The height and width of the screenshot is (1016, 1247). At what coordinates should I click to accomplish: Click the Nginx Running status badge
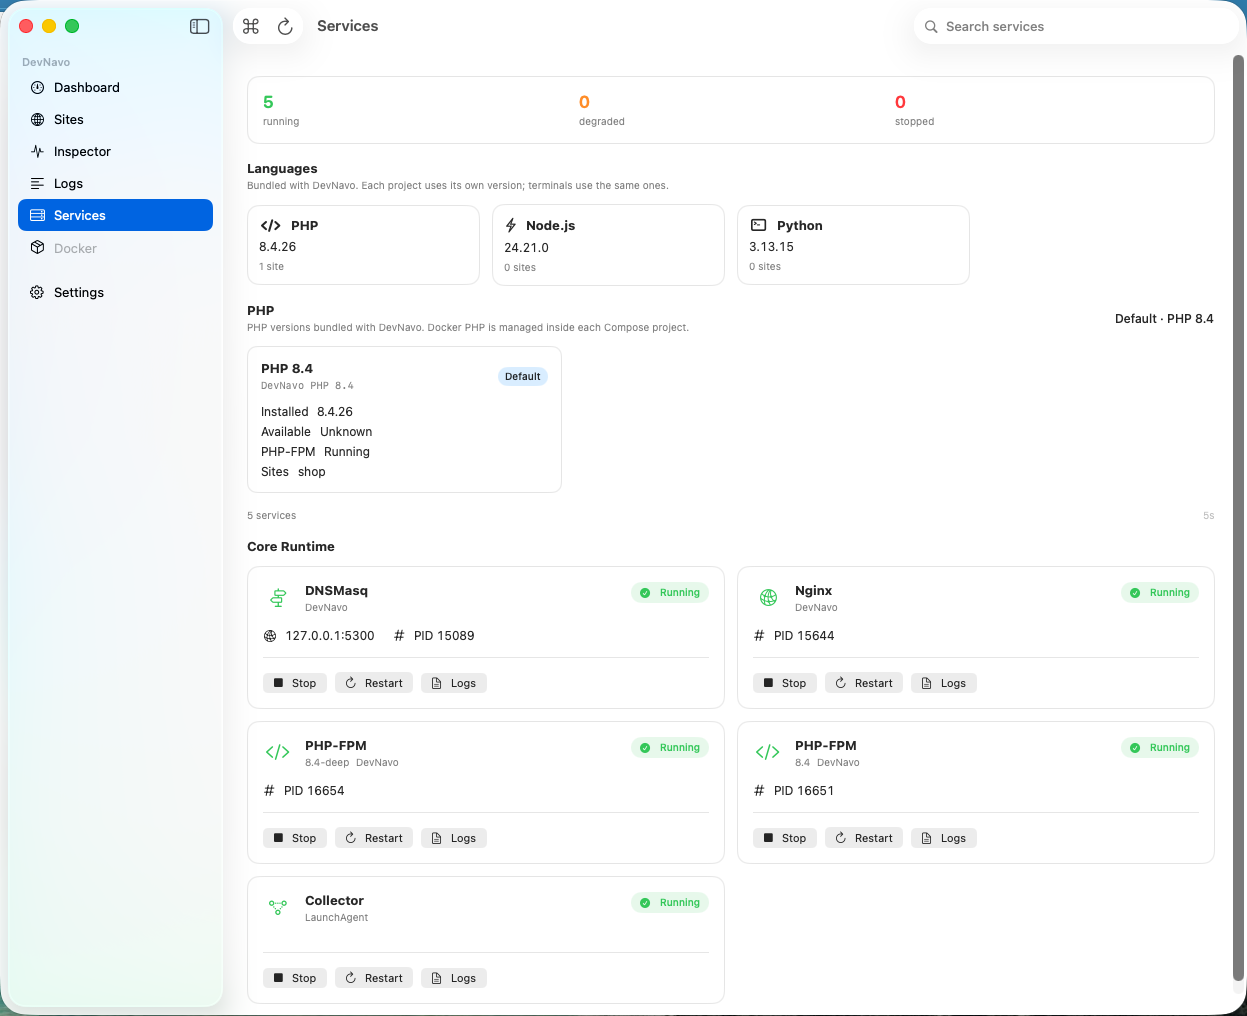click(x=1160, y=593)
